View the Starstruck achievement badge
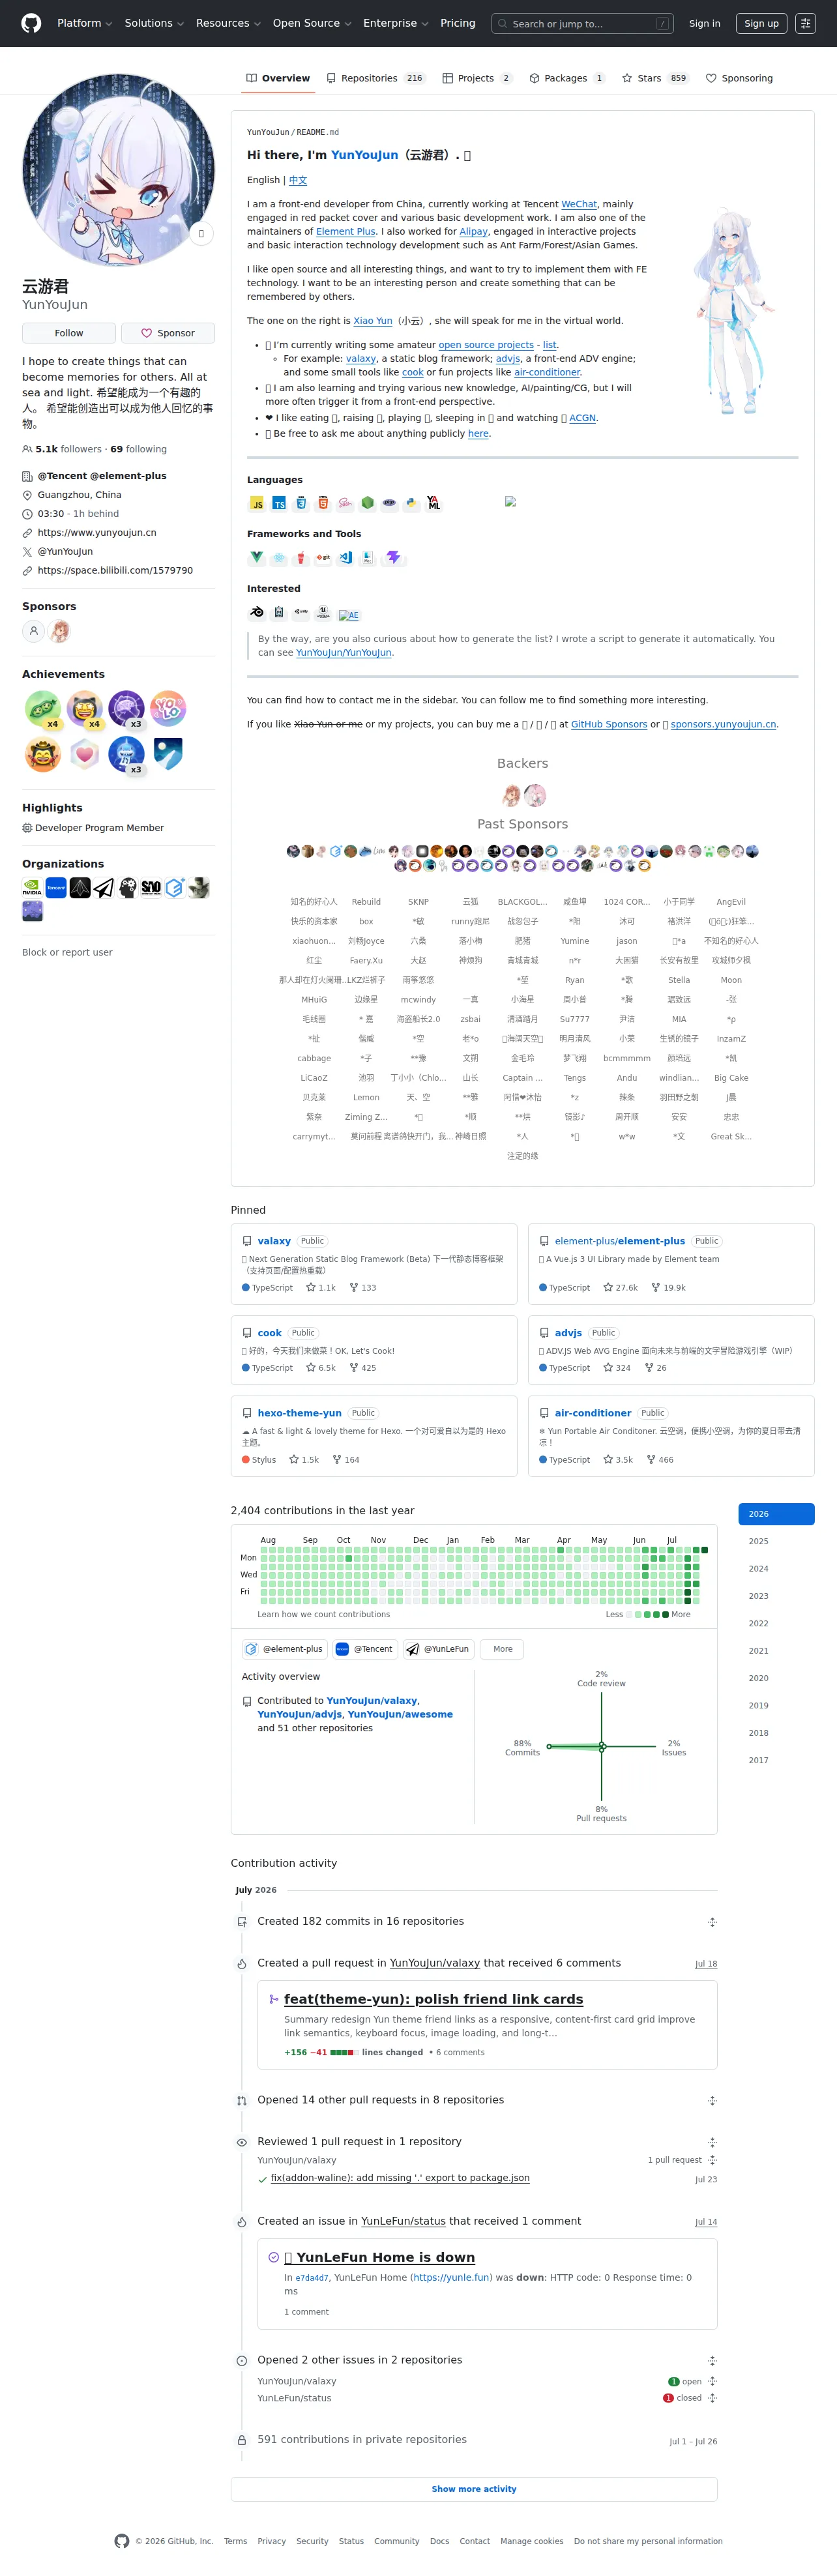Viewport: 837px width, 2576px height. (x=85, y=709)
